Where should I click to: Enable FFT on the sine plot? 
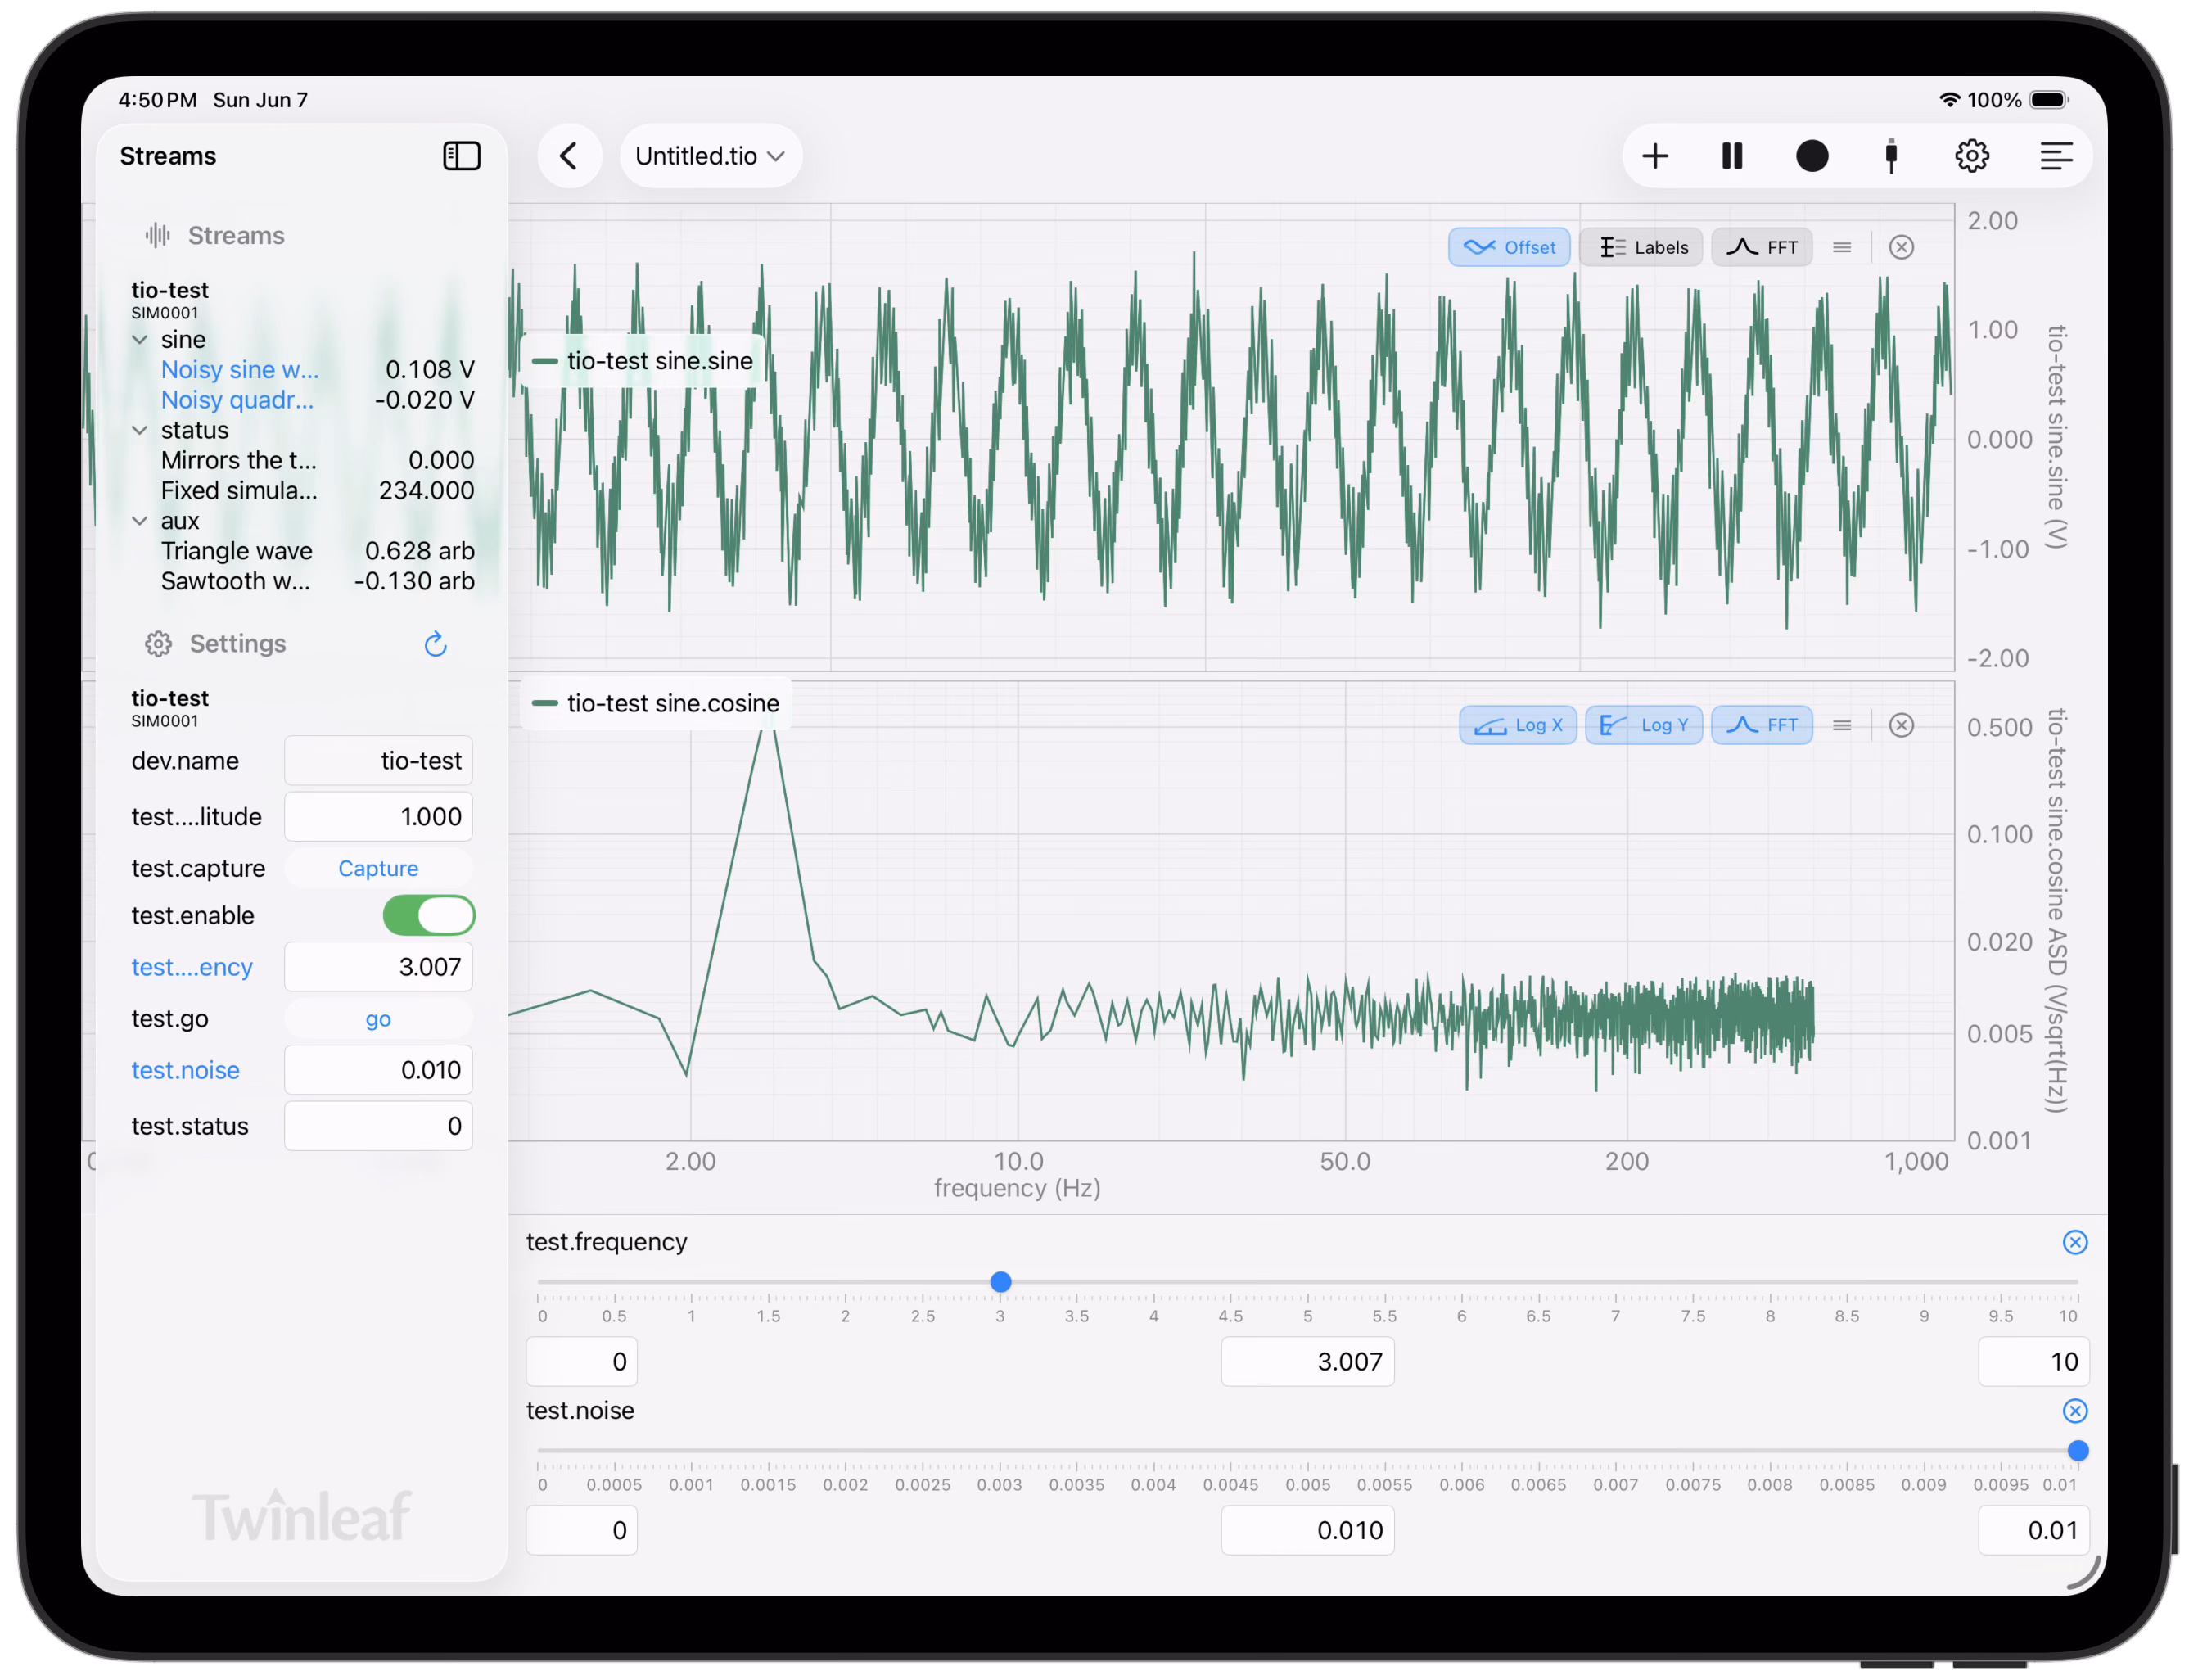[1761, 247]
